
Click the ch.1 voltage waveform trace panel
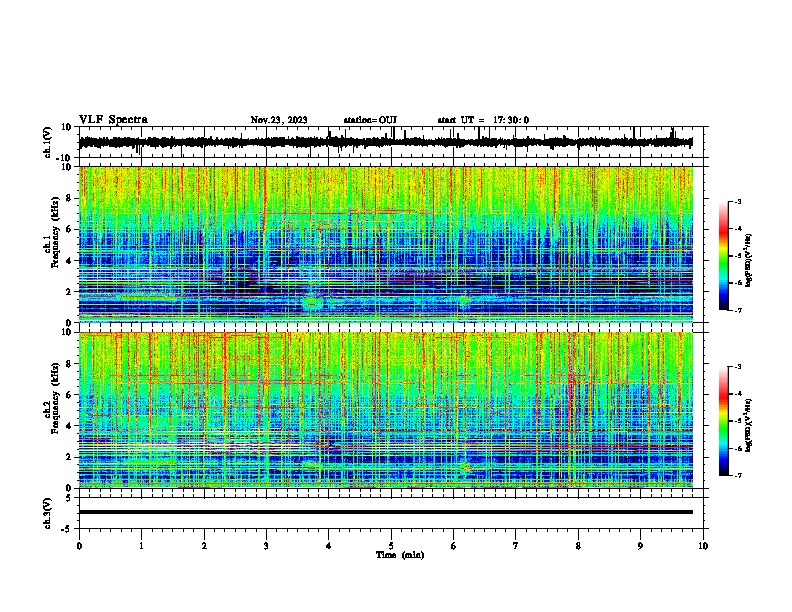coord(391,142)
